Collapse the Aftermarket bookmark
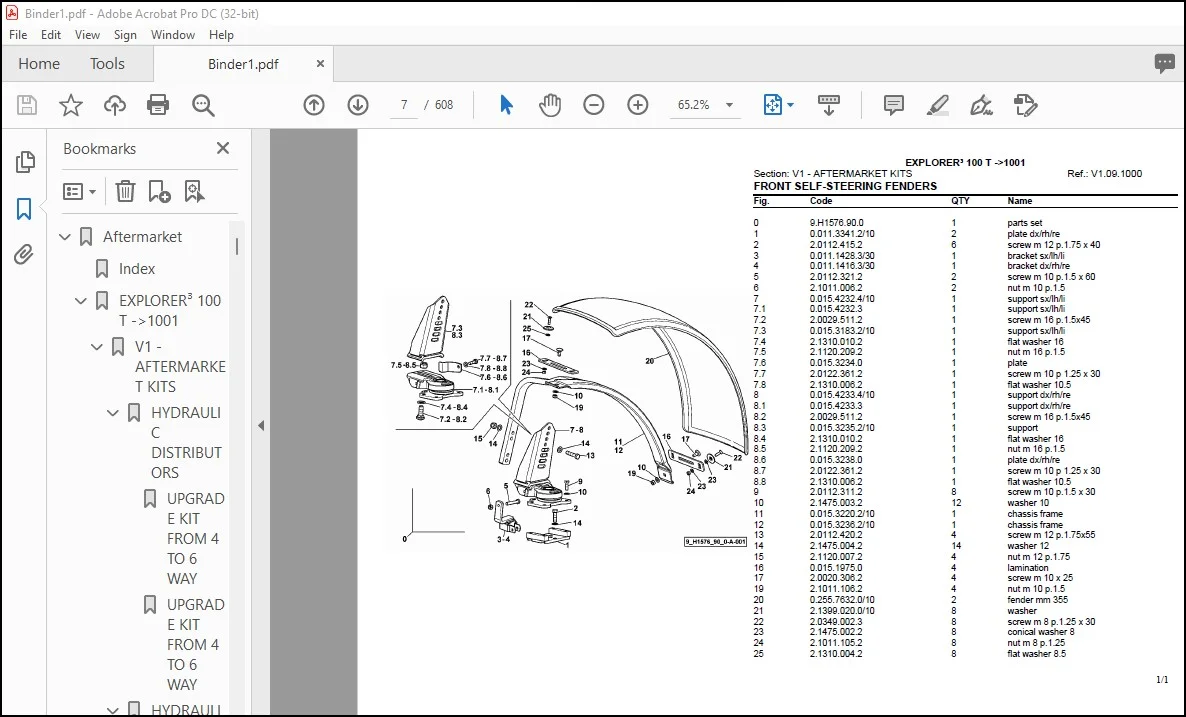This screenshot has height=717, width=1186. click(x=65, y=237)
